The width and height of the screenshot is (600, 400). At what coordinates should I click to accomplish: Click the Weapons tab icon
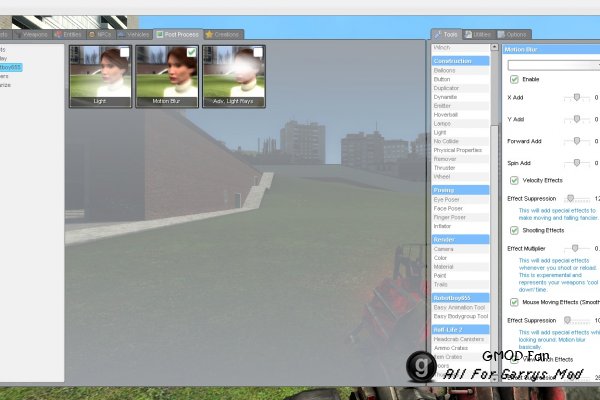pos(18,34)
